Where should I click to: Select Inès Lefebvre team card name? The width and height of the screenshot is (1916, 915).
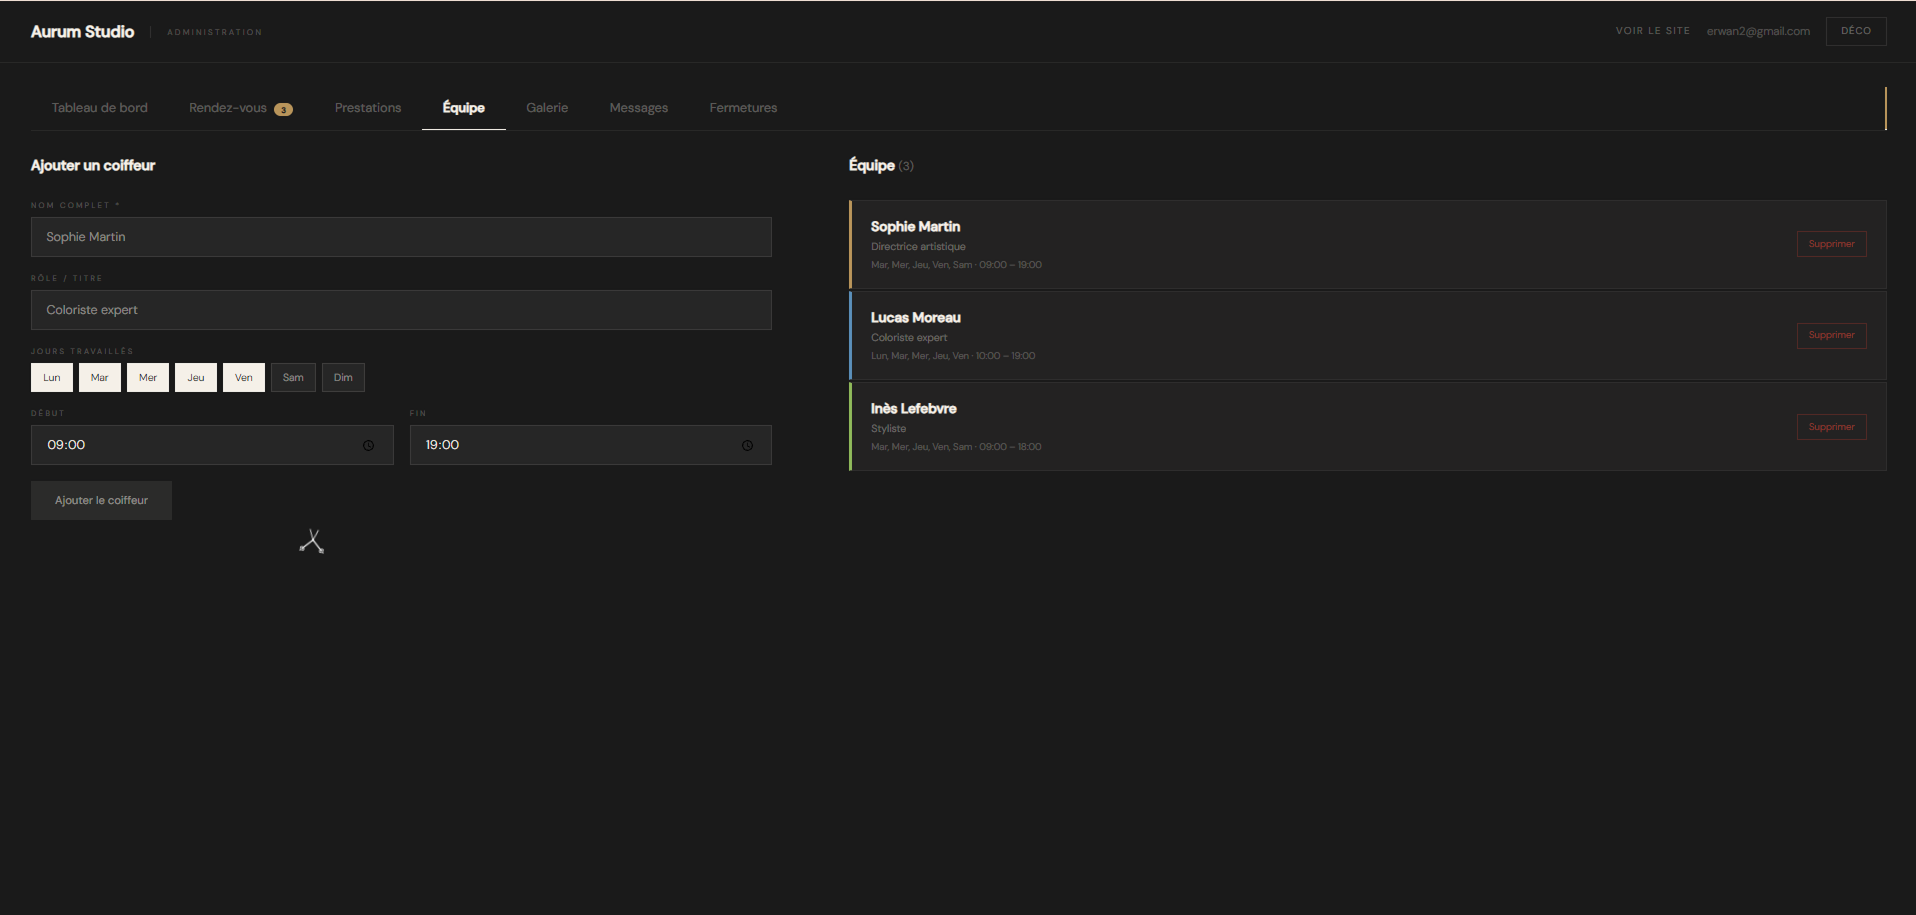pos(914,409)
